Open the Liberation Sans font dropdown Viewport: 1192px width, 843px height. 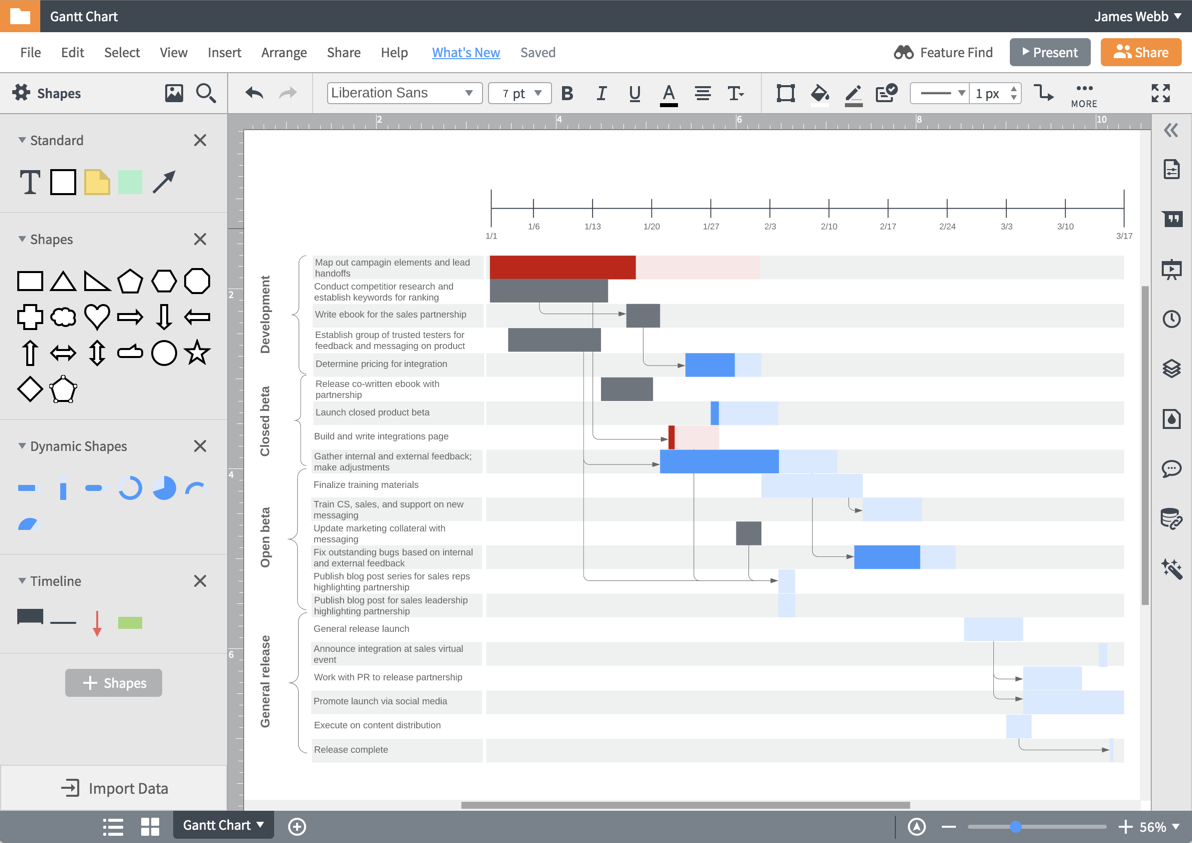point(404,92)
